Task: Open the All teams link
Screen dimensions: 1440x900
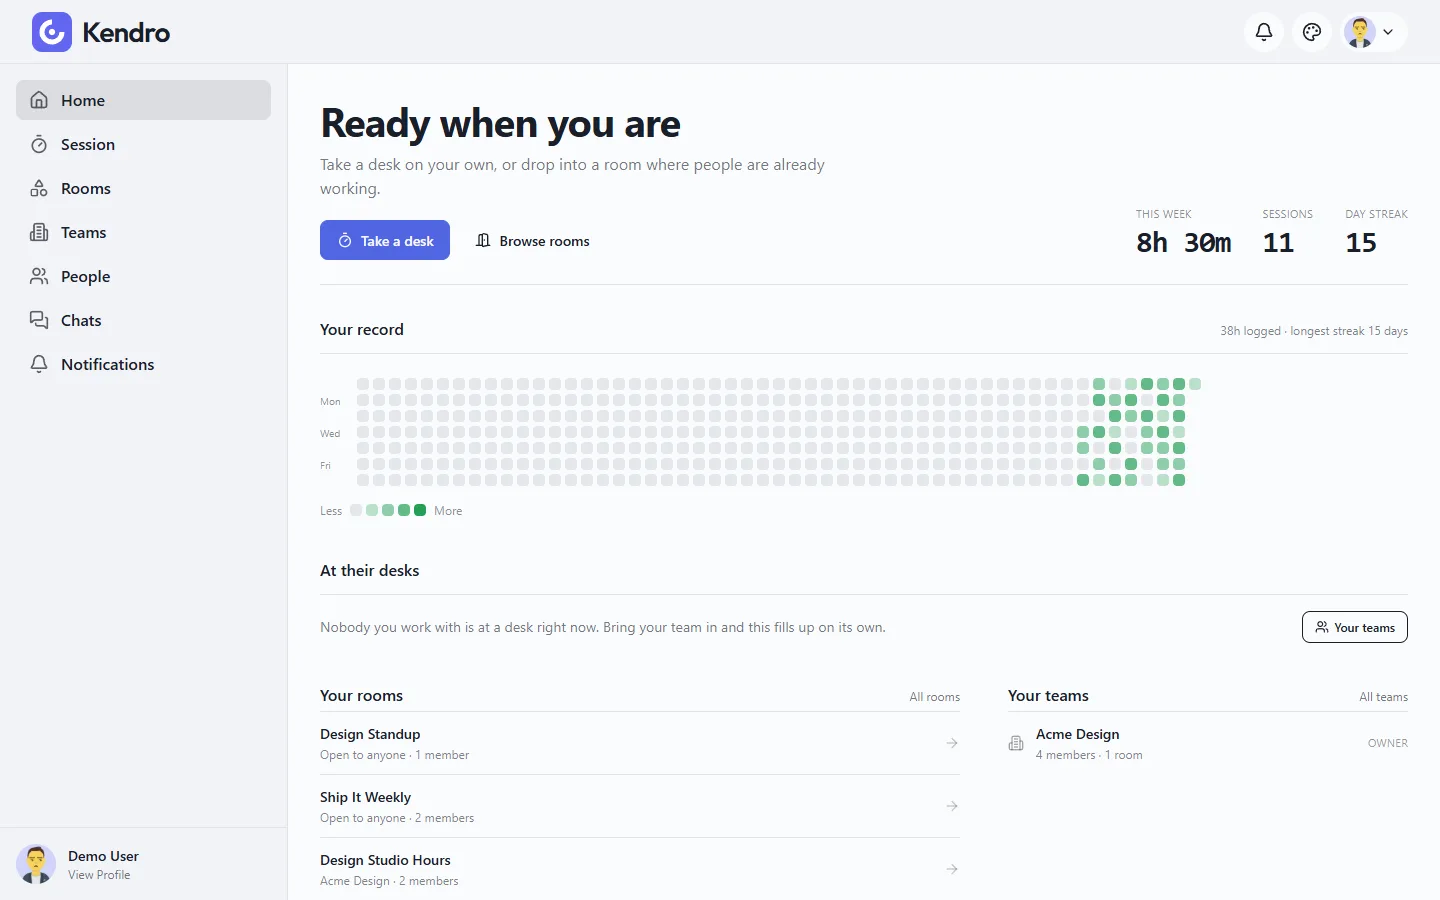Action: (x=1383, y=697)
